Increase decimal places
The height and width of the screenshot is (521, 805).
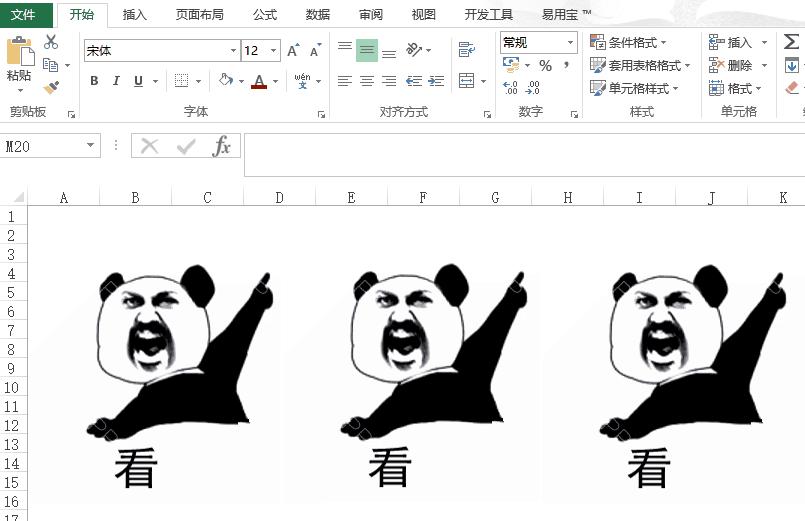pos(510,88)
